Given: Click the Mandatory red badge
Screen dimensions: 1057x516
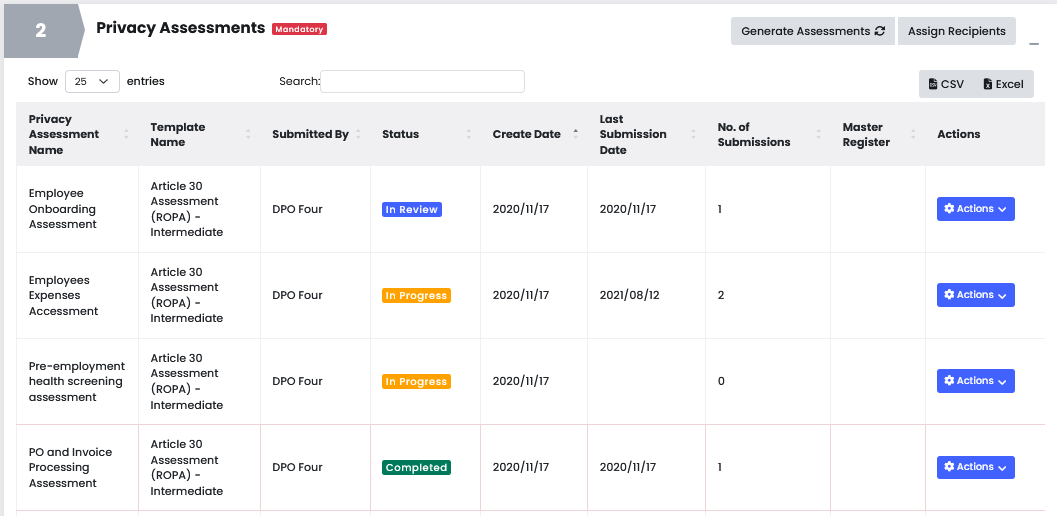Looking at the screenshot, I should point(300,29).
